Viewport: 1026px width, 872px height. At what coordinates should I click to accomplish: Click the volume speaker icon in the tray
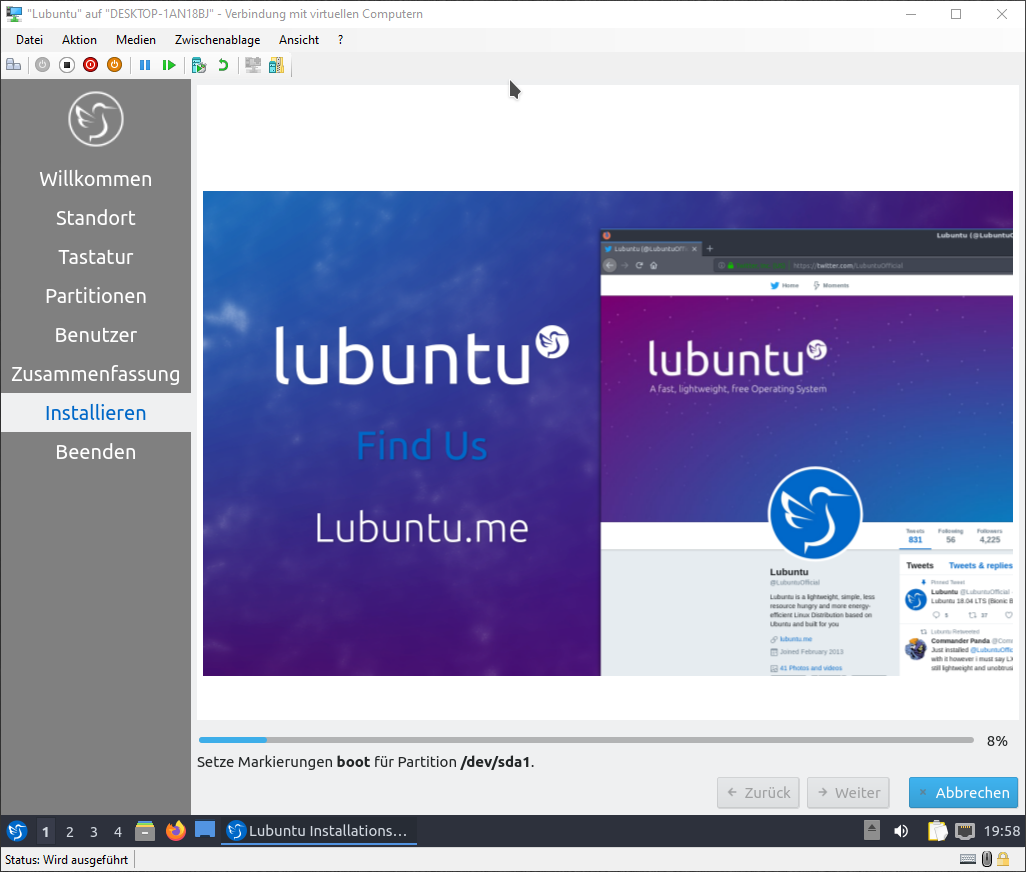click(901, 831)
